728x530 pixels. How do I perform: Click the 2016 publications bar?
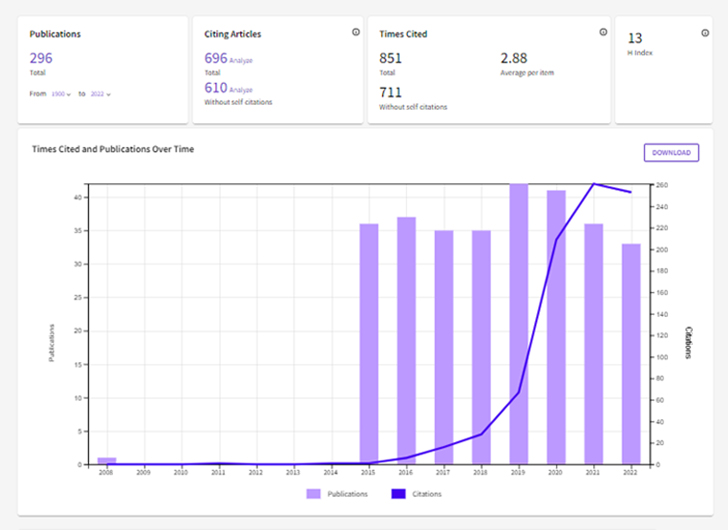[x=406, y=341]
